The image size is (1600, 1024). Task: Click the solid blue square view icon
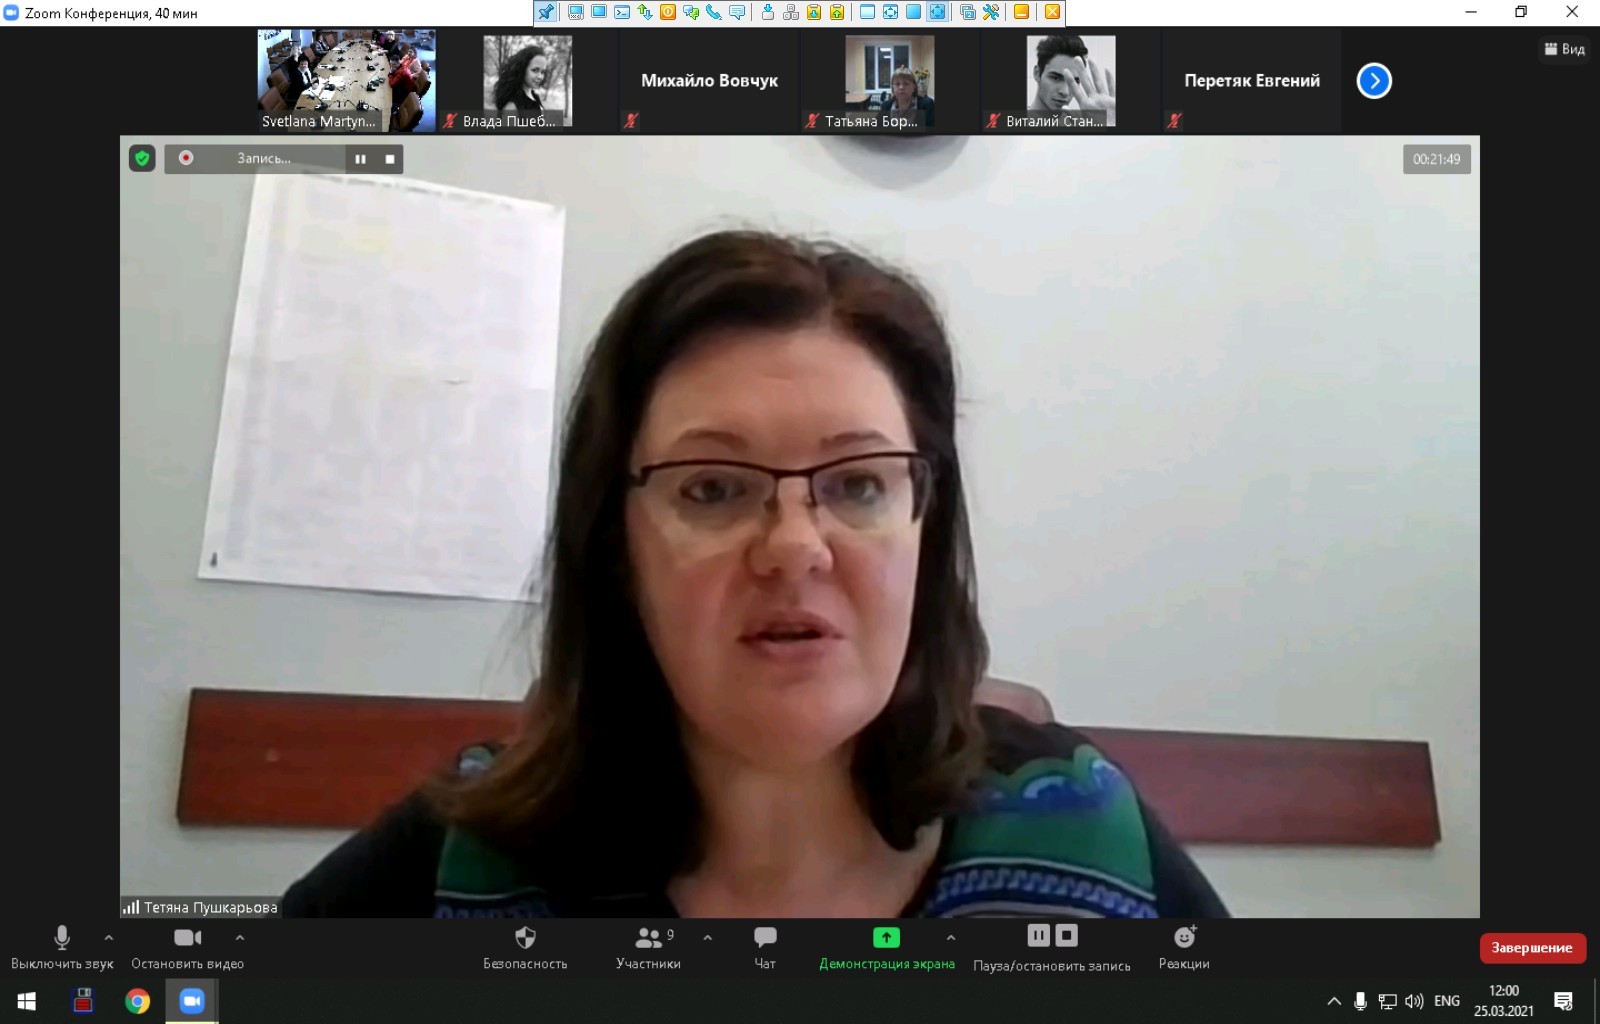click(913, 12)
